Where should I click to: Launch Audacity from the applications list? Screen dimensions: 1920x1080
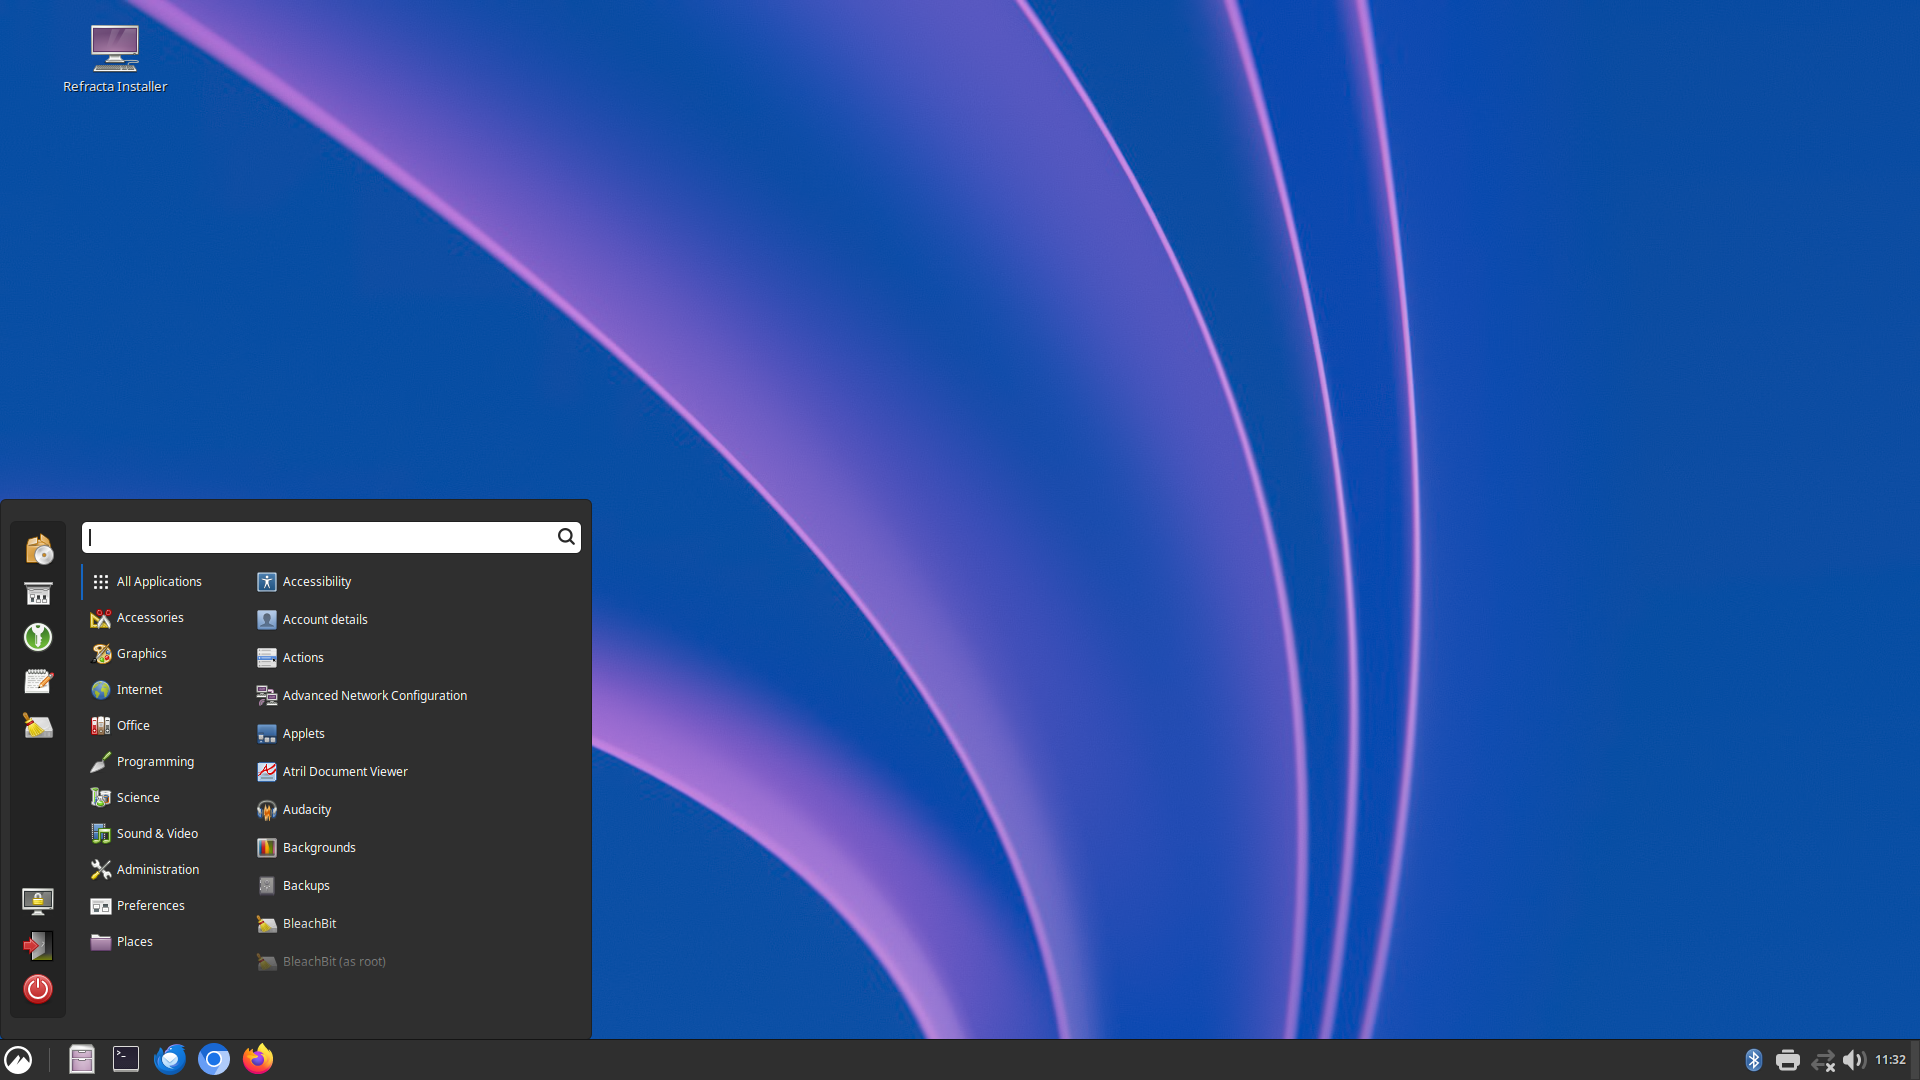(306, 809)
